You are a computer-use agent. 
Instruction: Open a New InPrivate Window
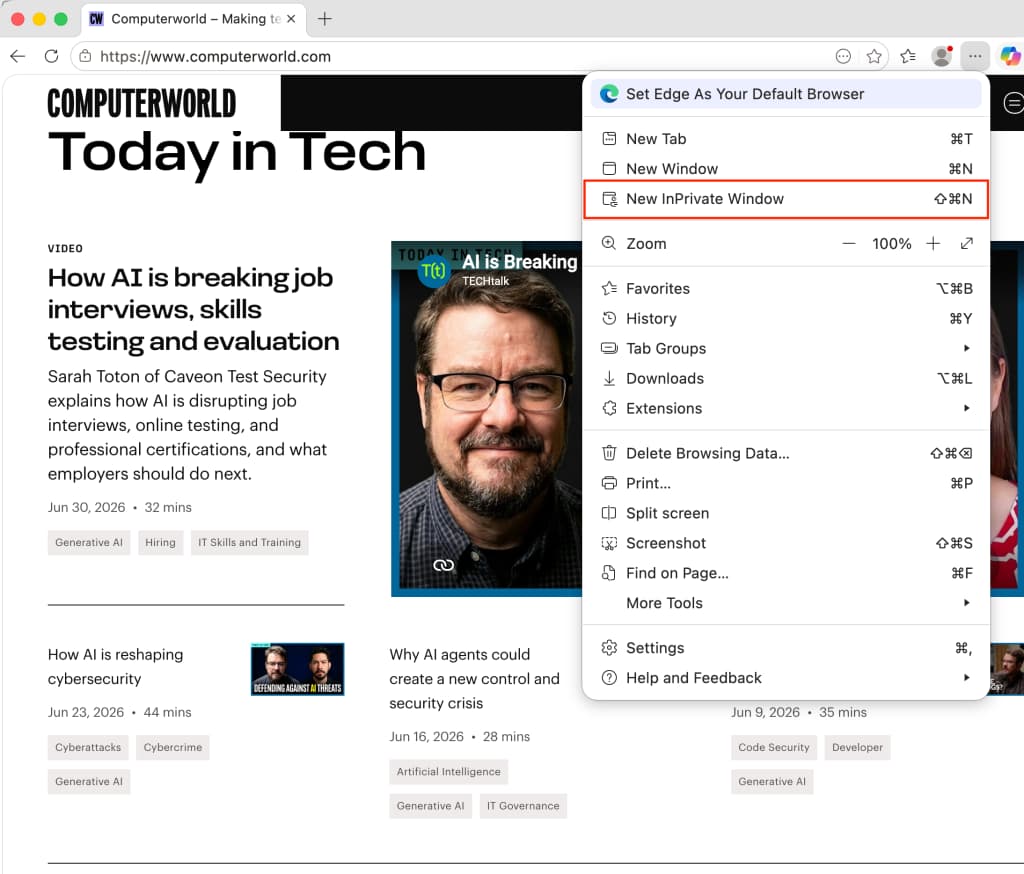click(786, 199)
